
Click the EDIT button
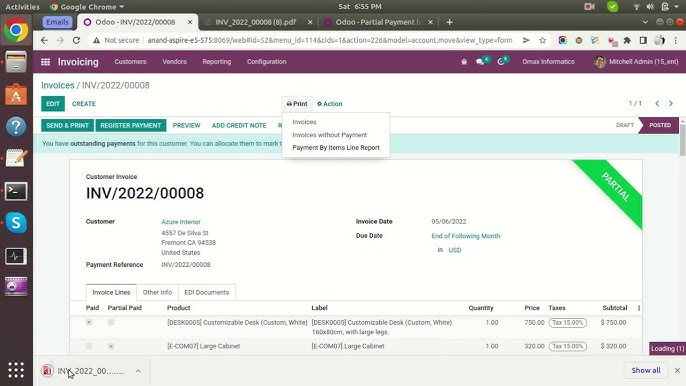point(53,104)
